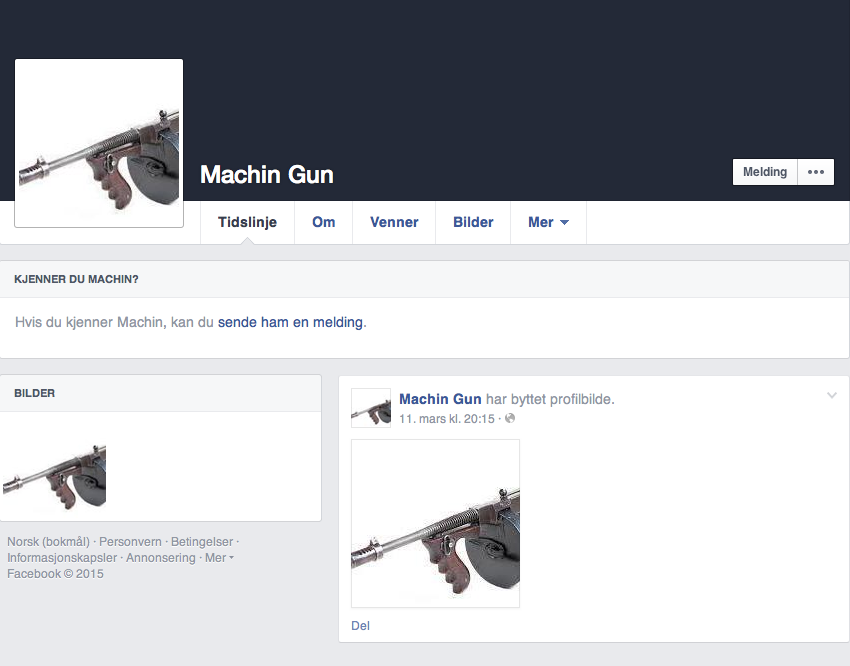Click the small avatar beside the post
Viewport: 850px width, 666px height.
coord(371,408)
